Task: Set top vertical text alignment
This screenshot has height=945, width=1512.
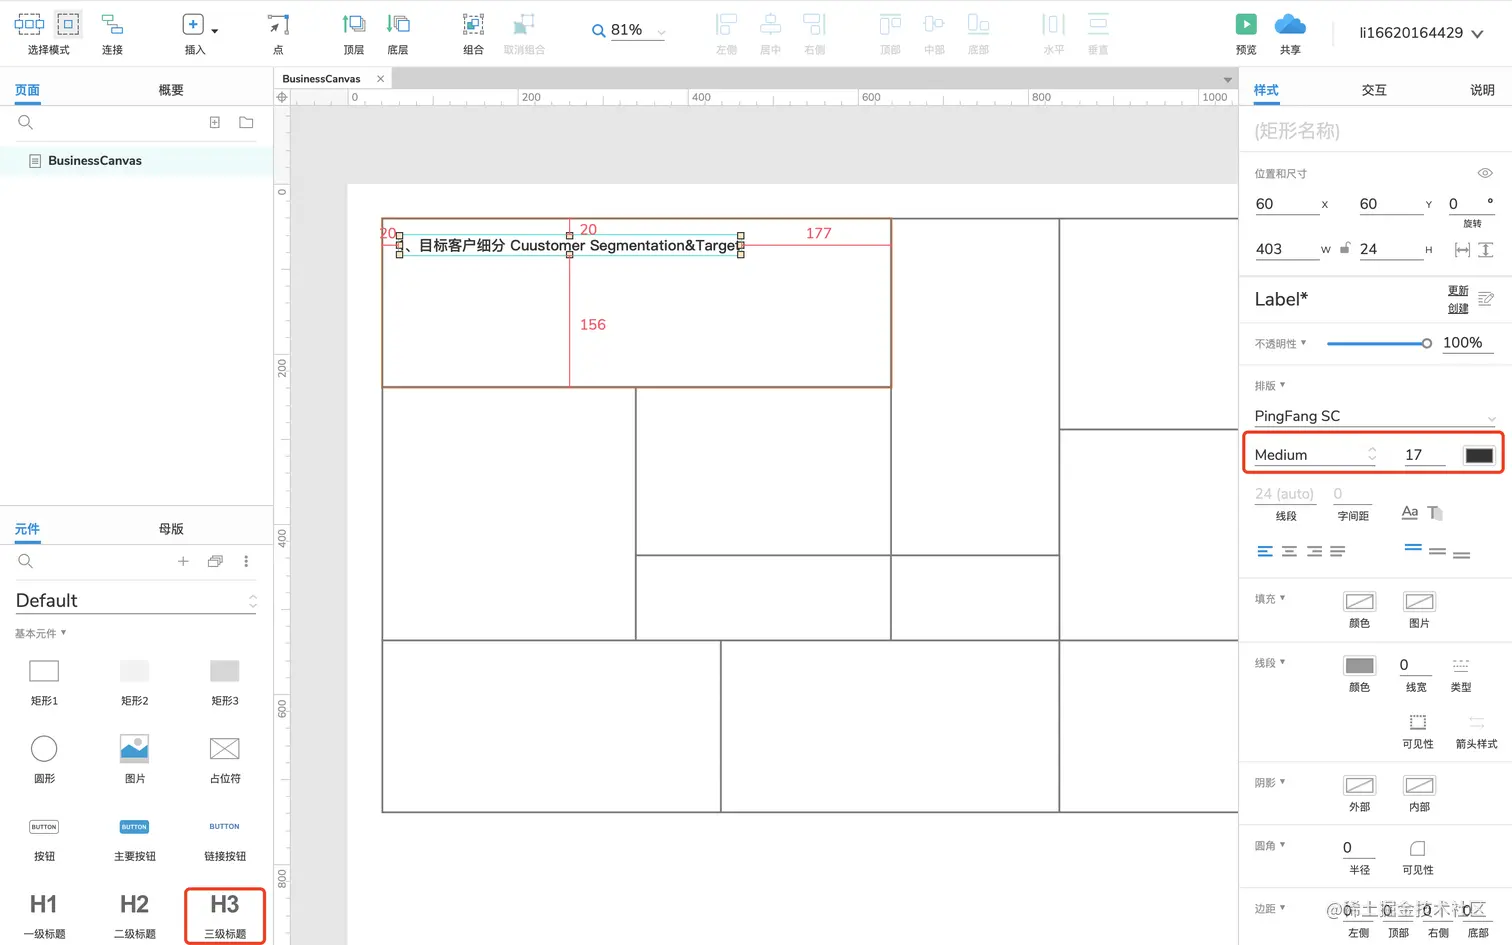Action: point(1413,549)
